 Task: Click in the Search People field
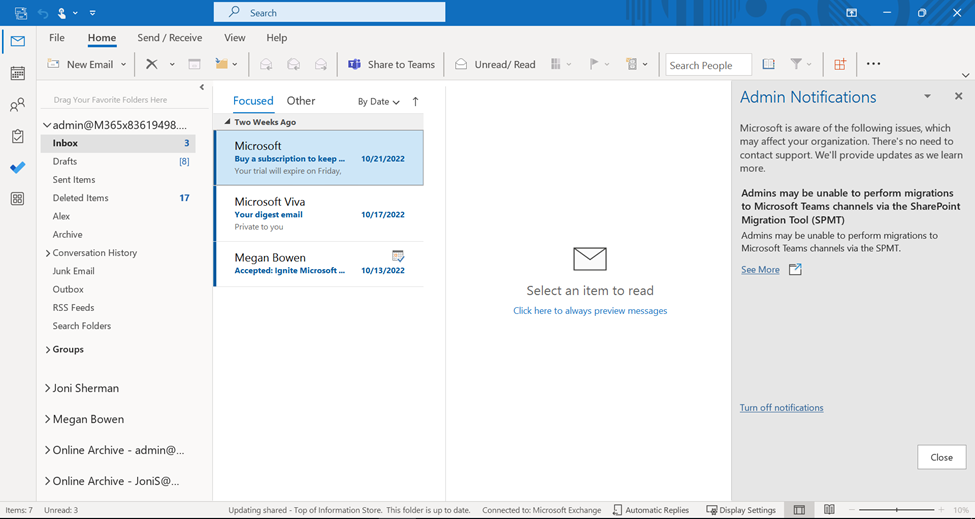coord(708,65)
